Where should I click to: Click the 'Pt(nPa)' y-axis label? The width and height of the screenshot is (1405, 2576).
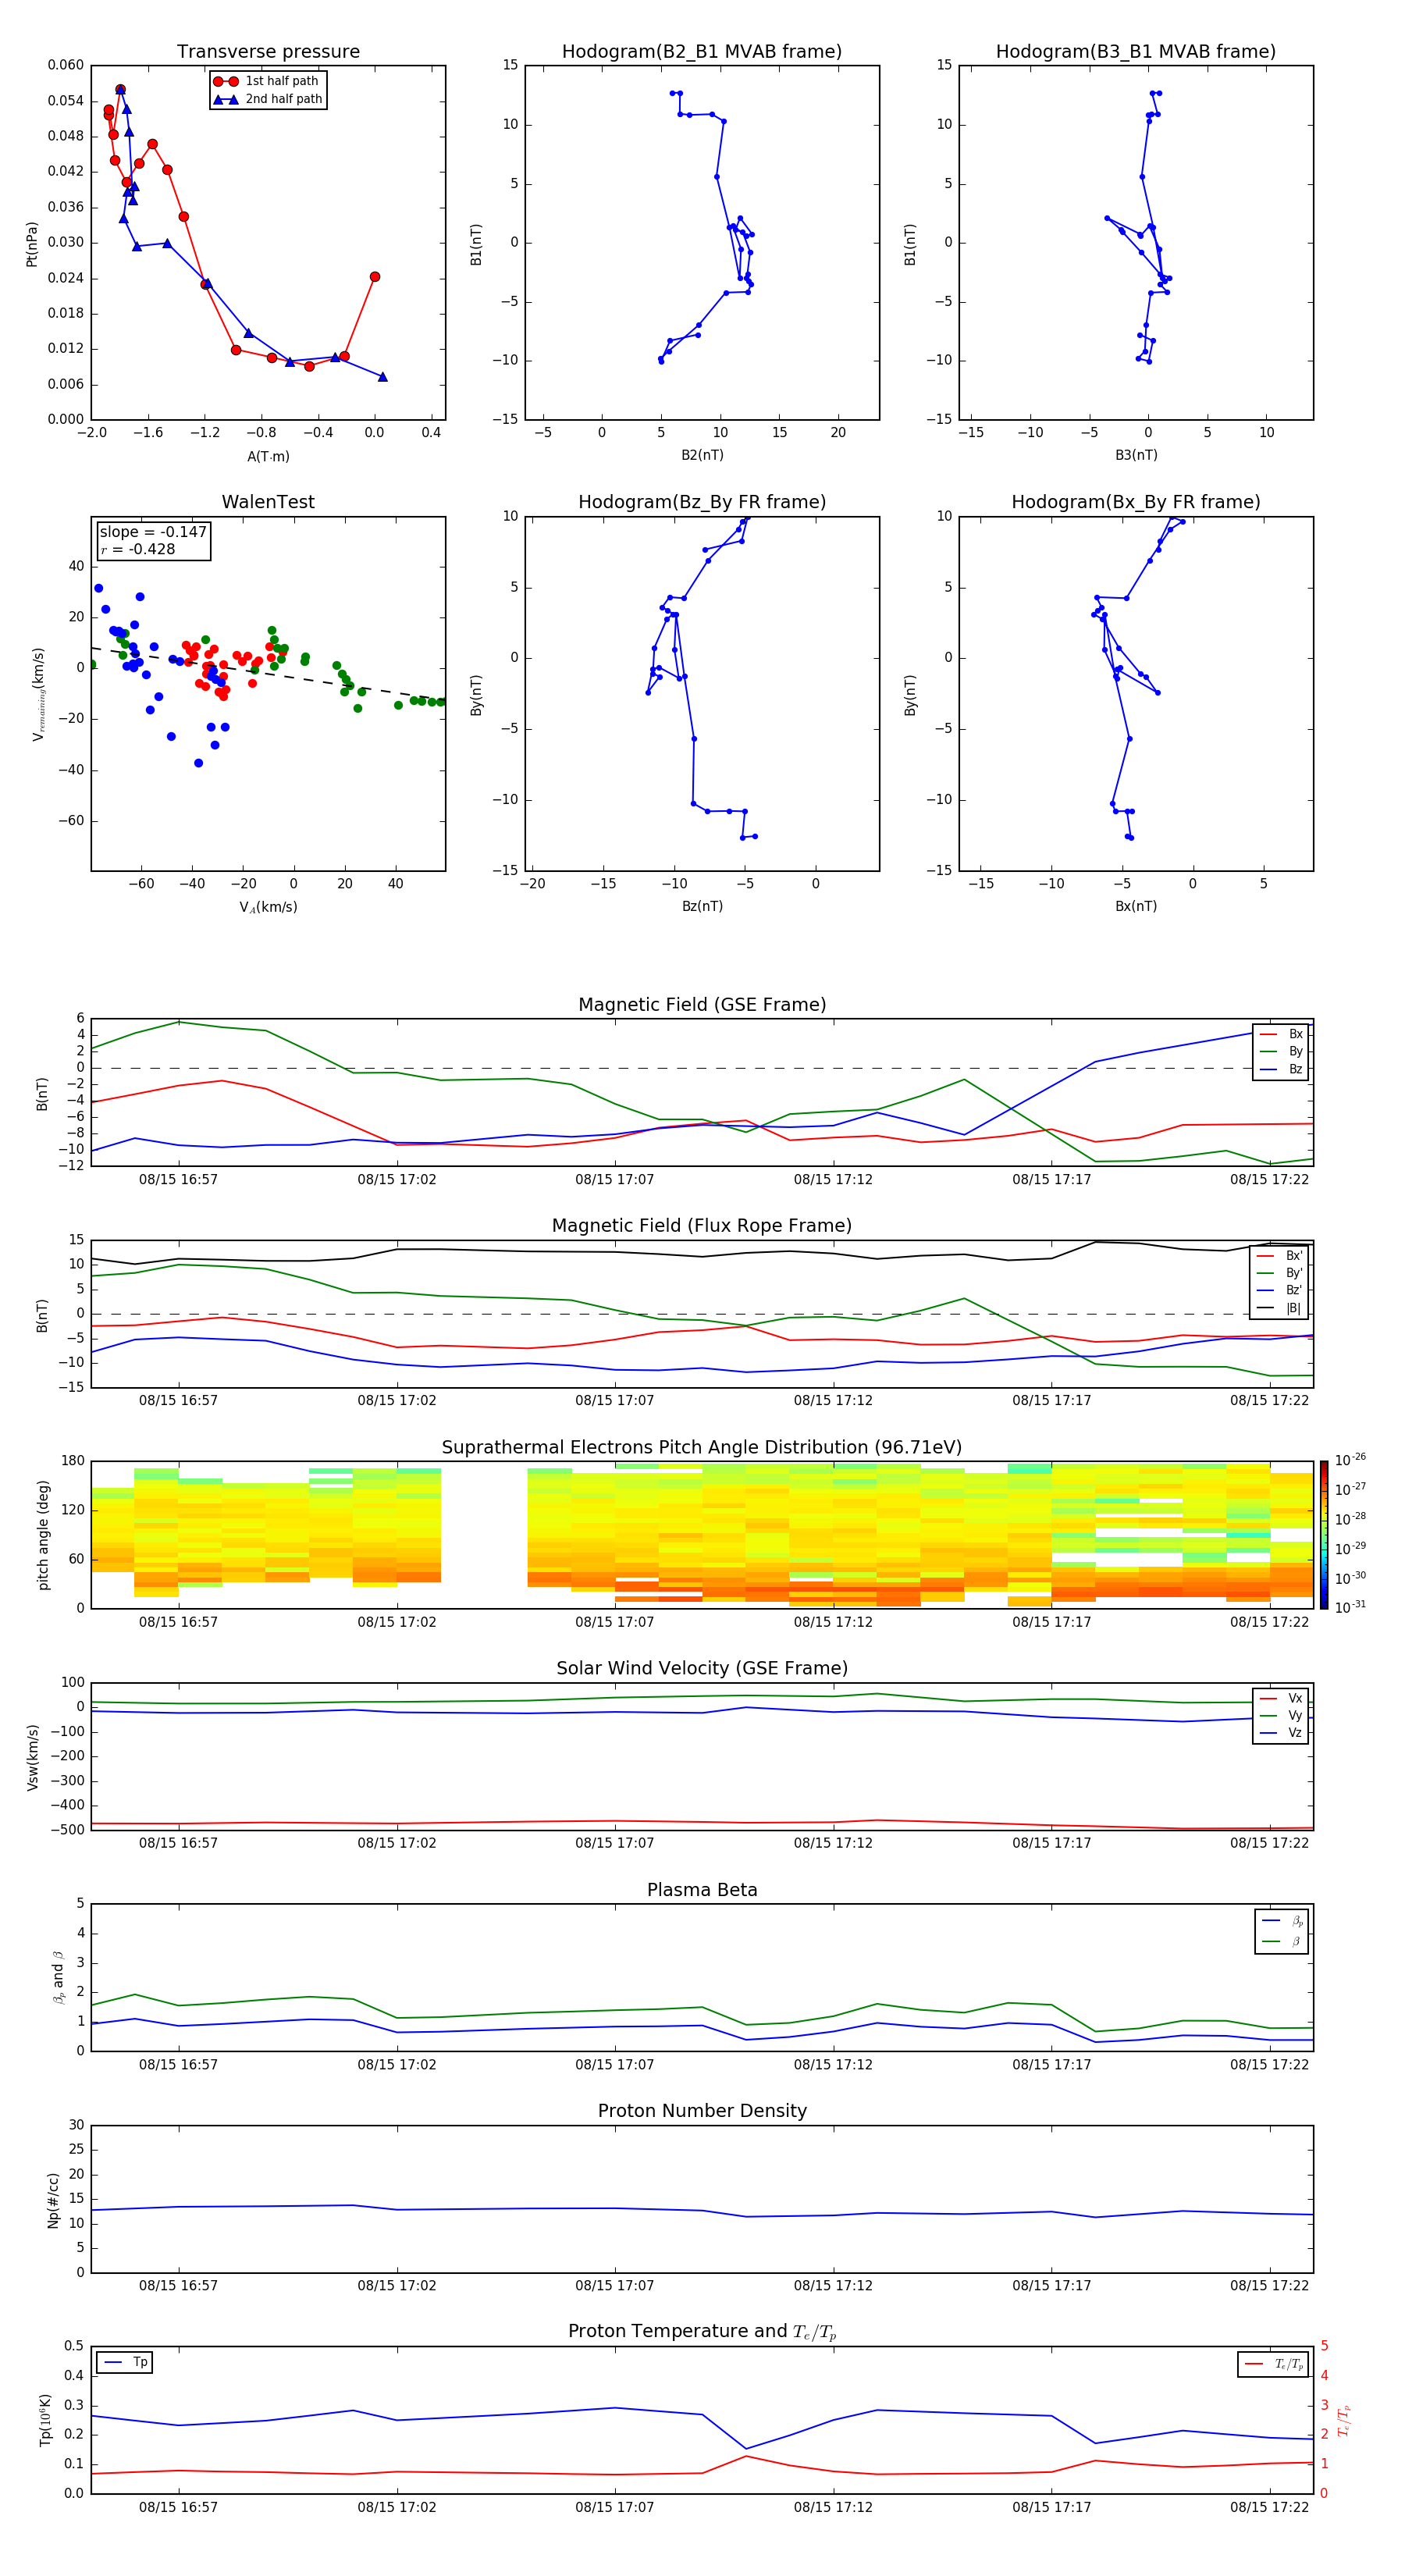[32, 243]
